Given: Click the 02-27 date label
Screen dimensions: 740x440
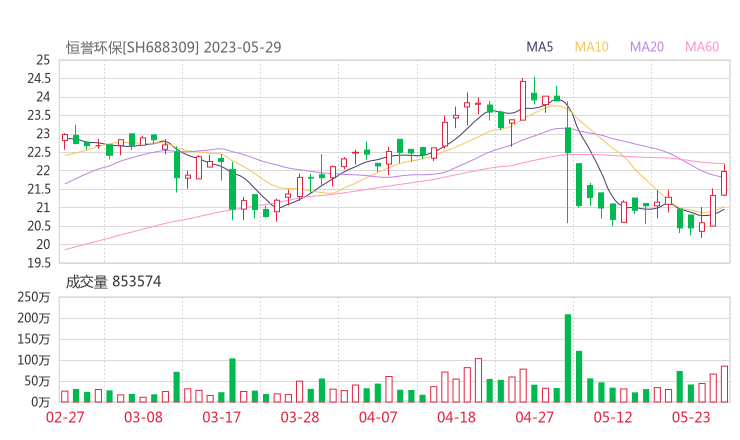Looking at the screenshot, I should point(65,417).
